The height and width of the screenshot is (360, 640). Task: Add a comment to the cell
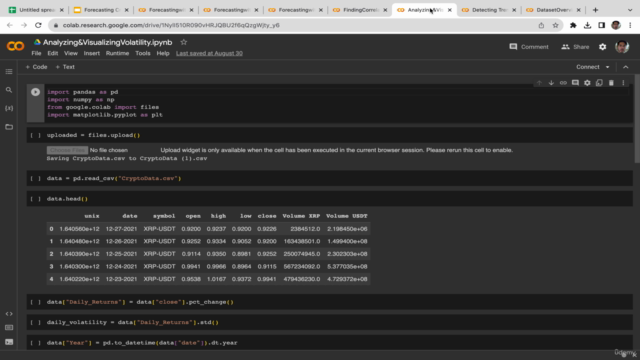pyautogui.click(x=575, y=83)
